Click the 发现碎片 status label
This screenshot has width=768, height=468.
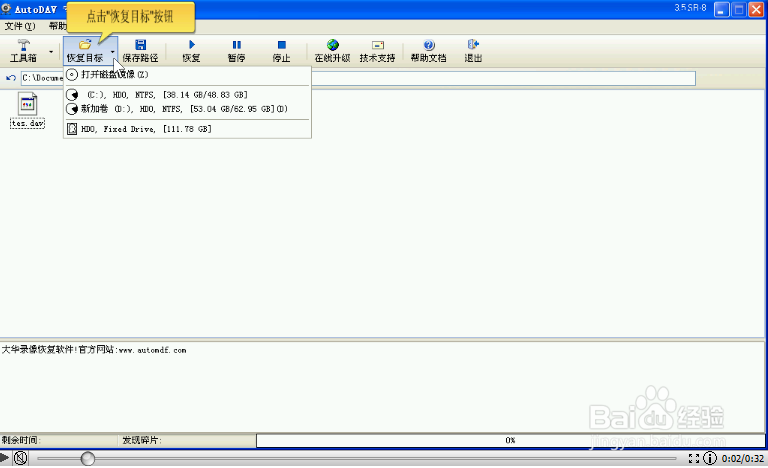pos(142,440)
